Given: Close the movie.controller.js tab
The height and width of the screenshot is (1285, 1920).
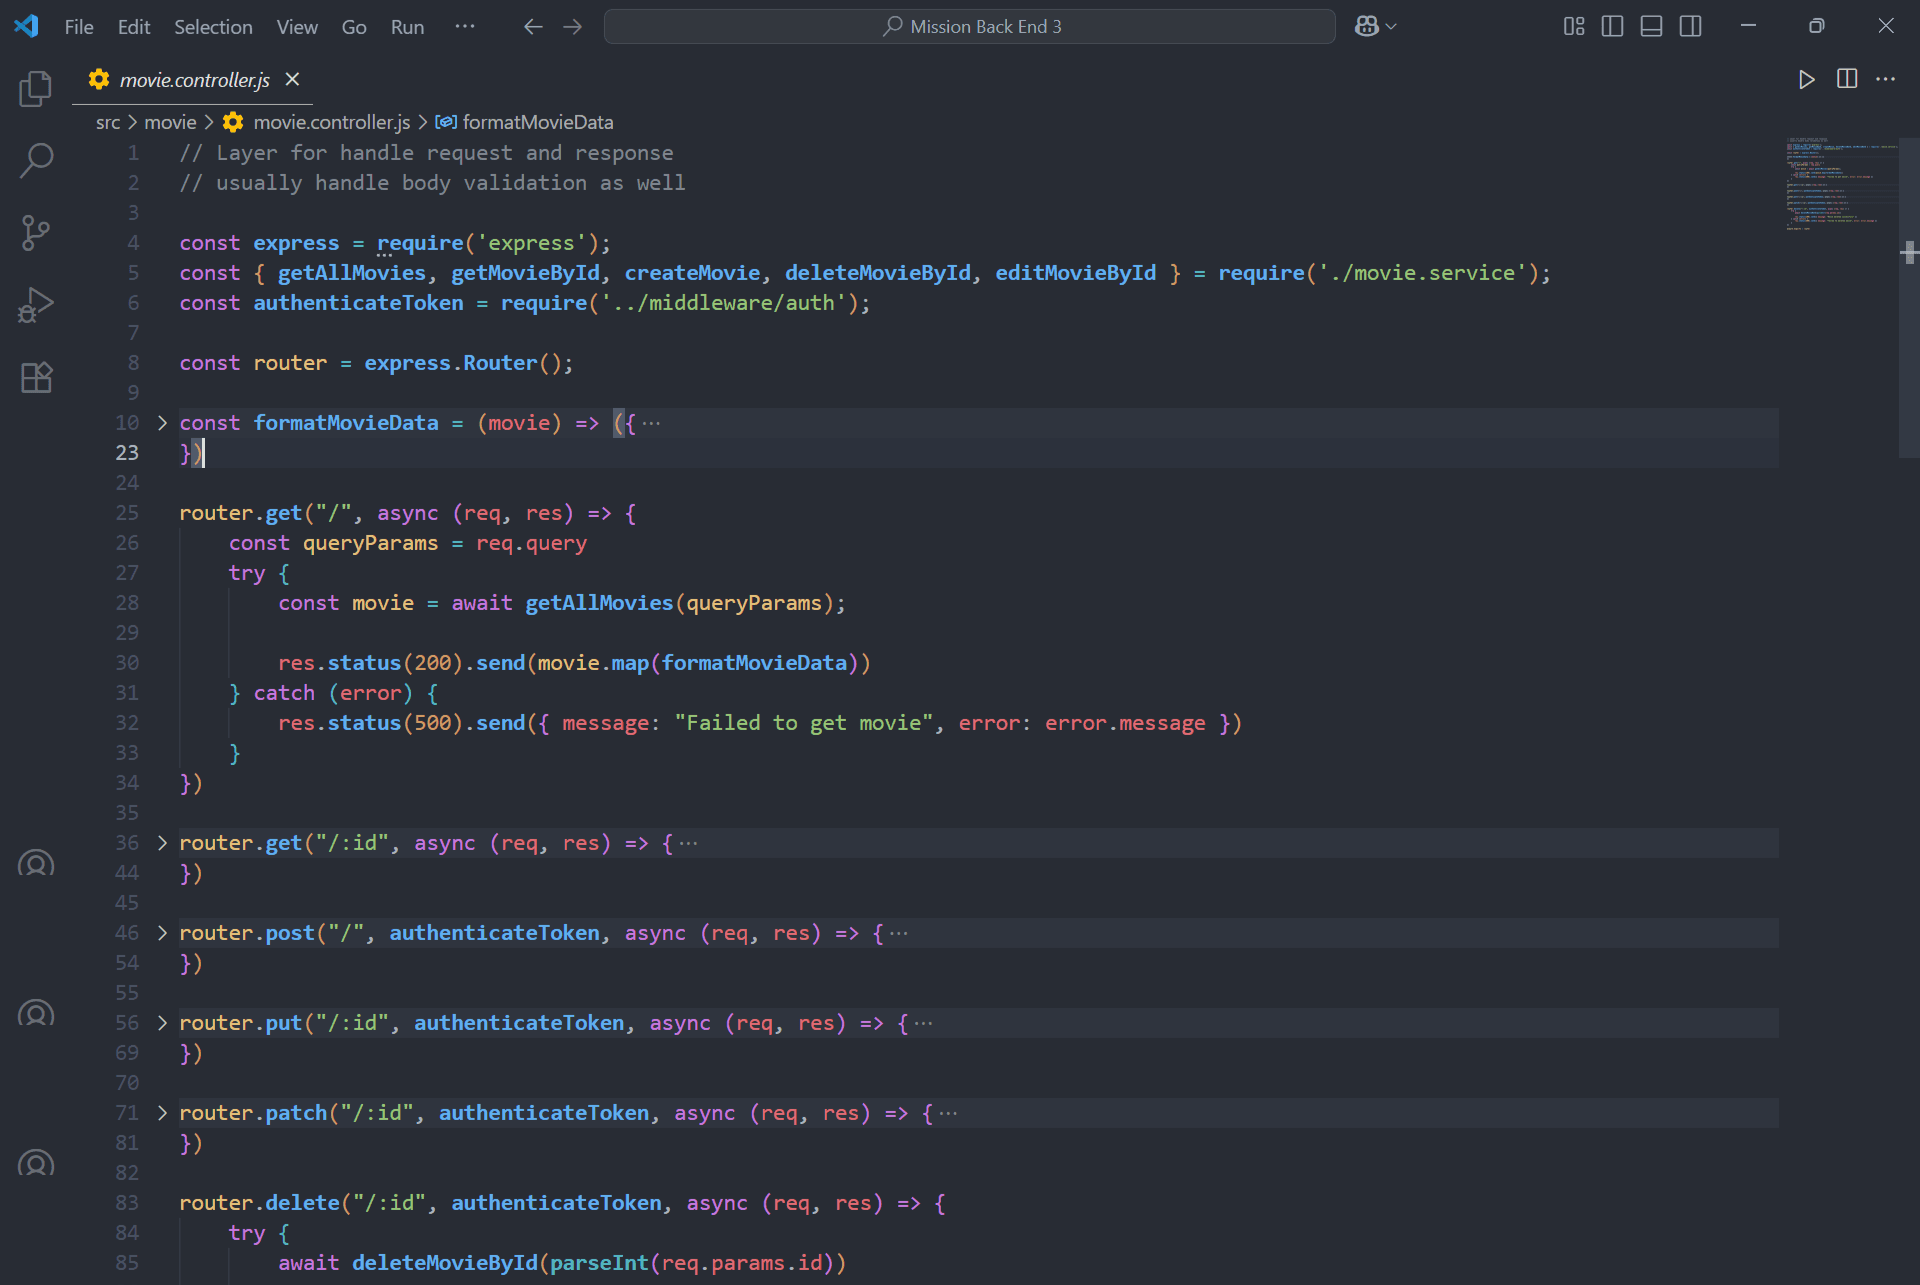Looking at the screenshot, I should [x=292, y=79].
